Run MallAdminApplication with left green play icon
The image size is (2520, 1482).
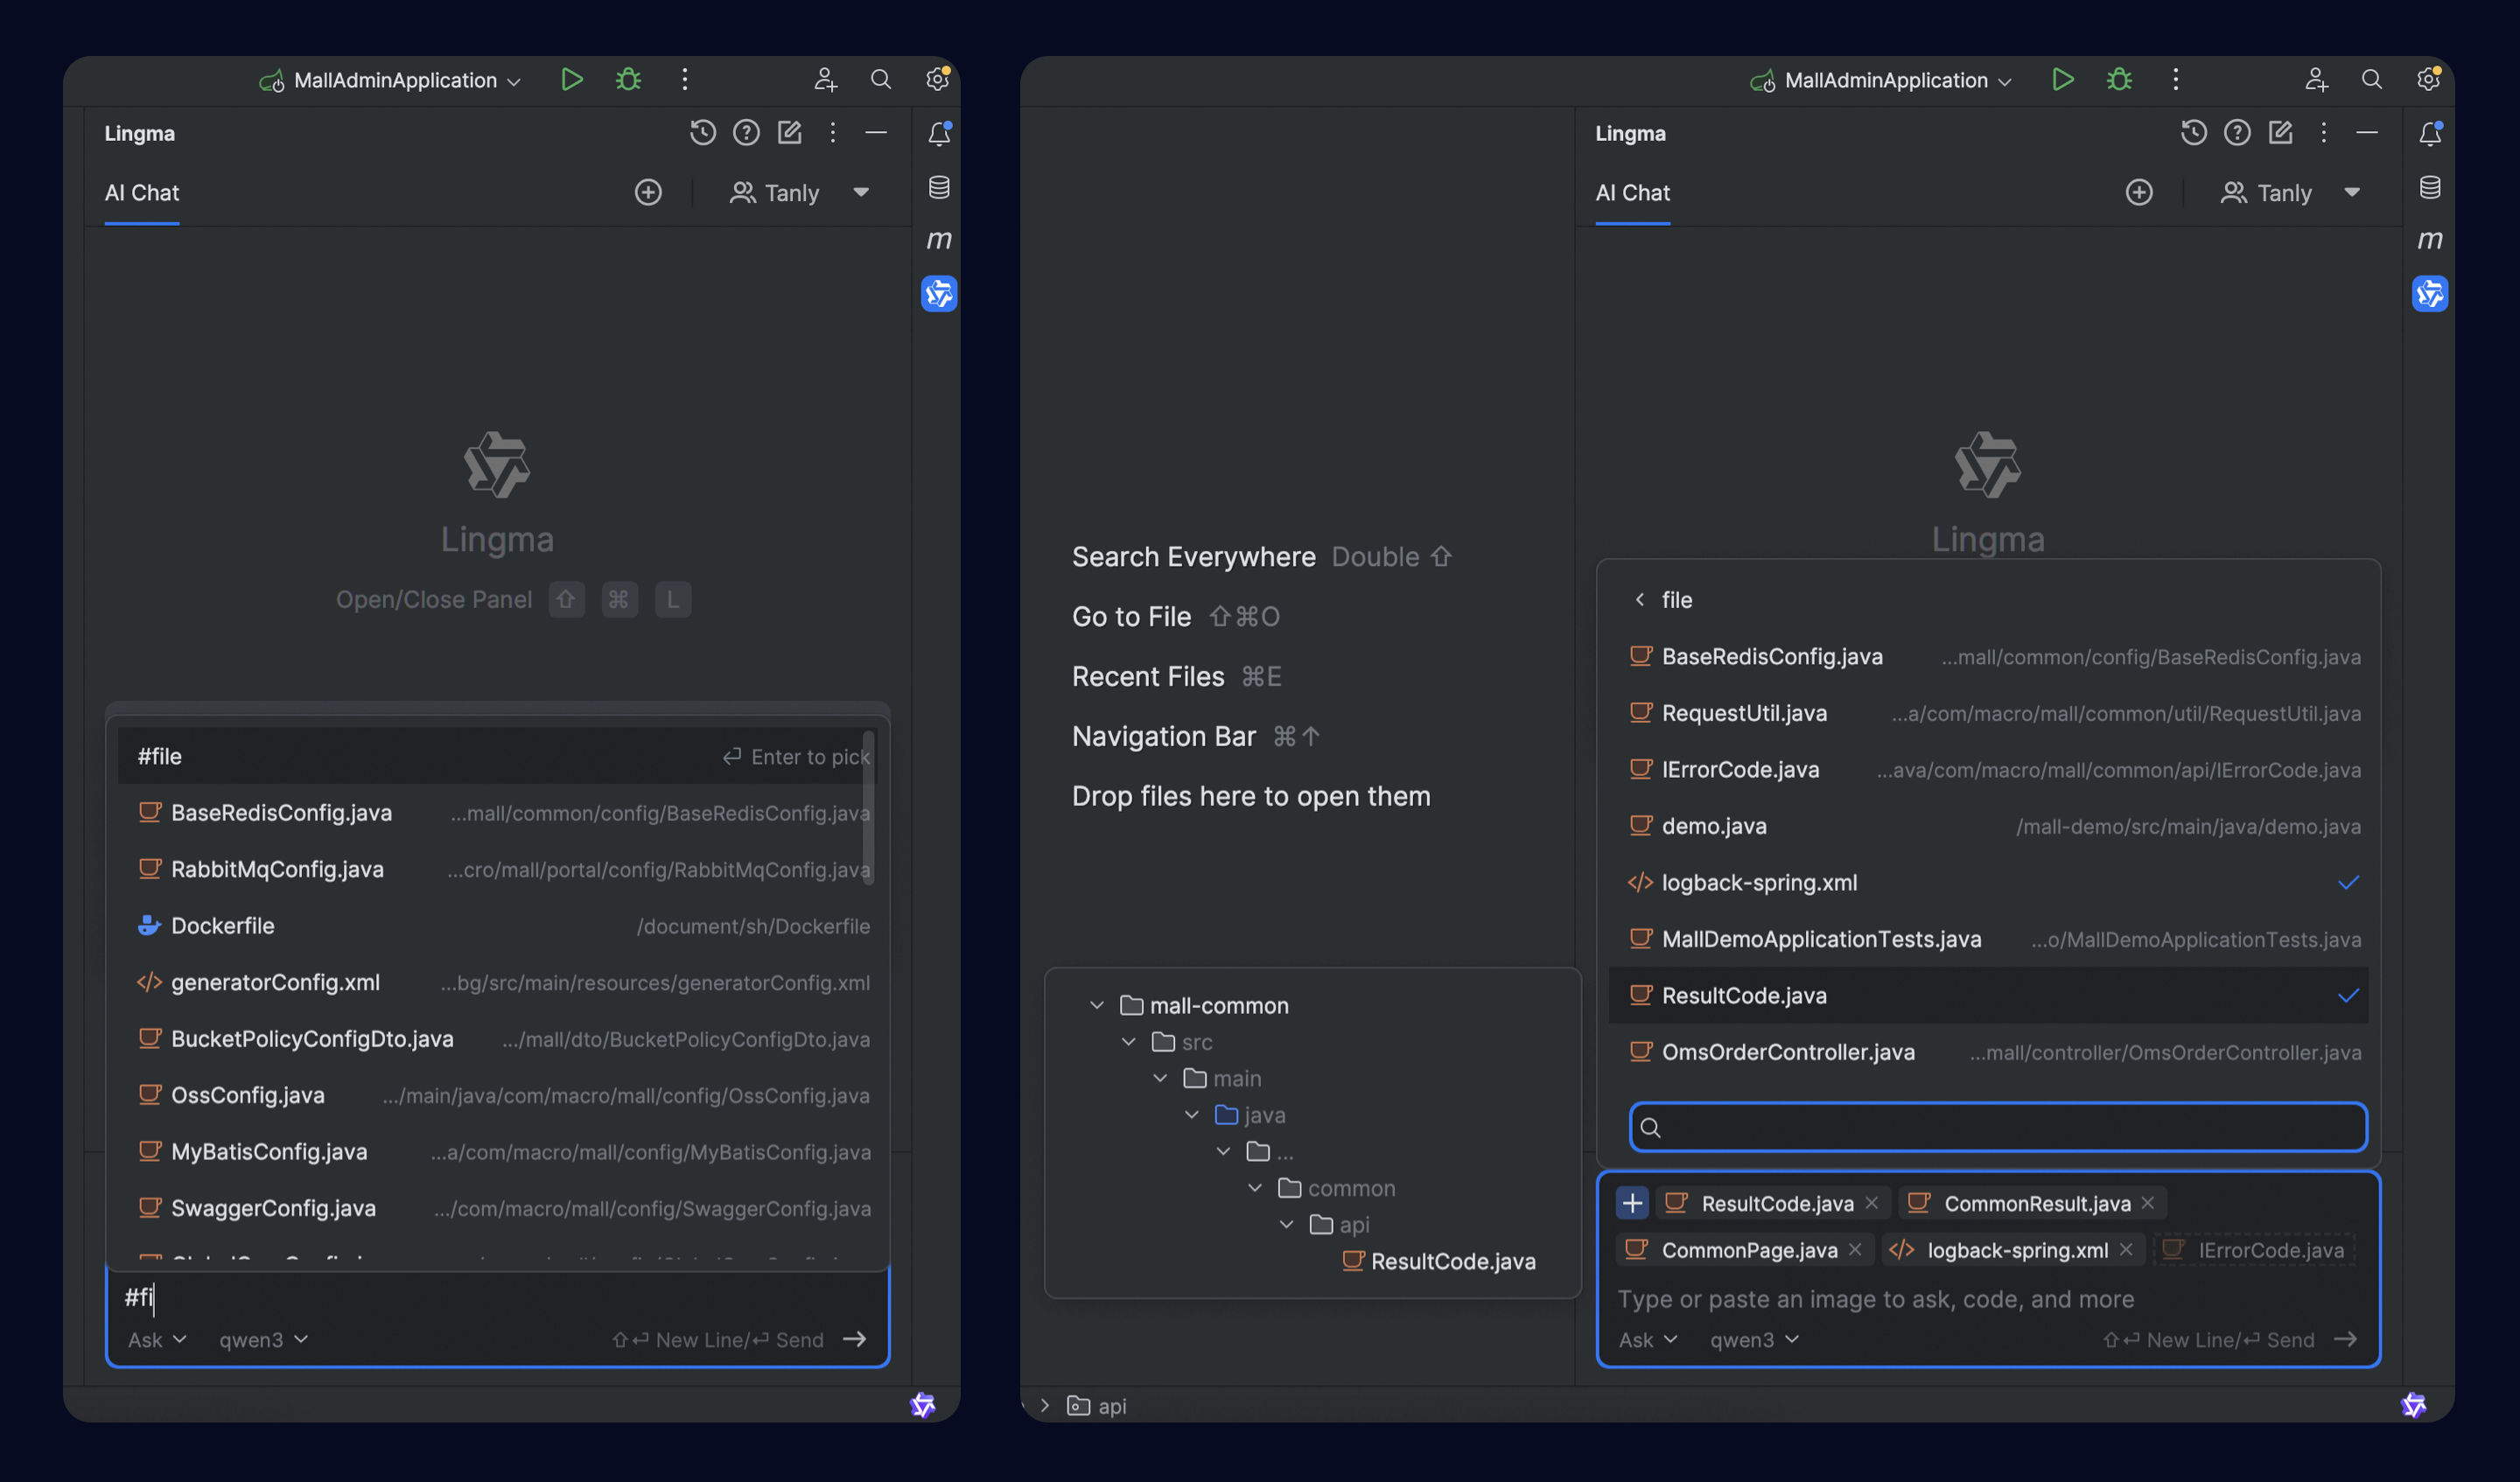coord(571,79)
